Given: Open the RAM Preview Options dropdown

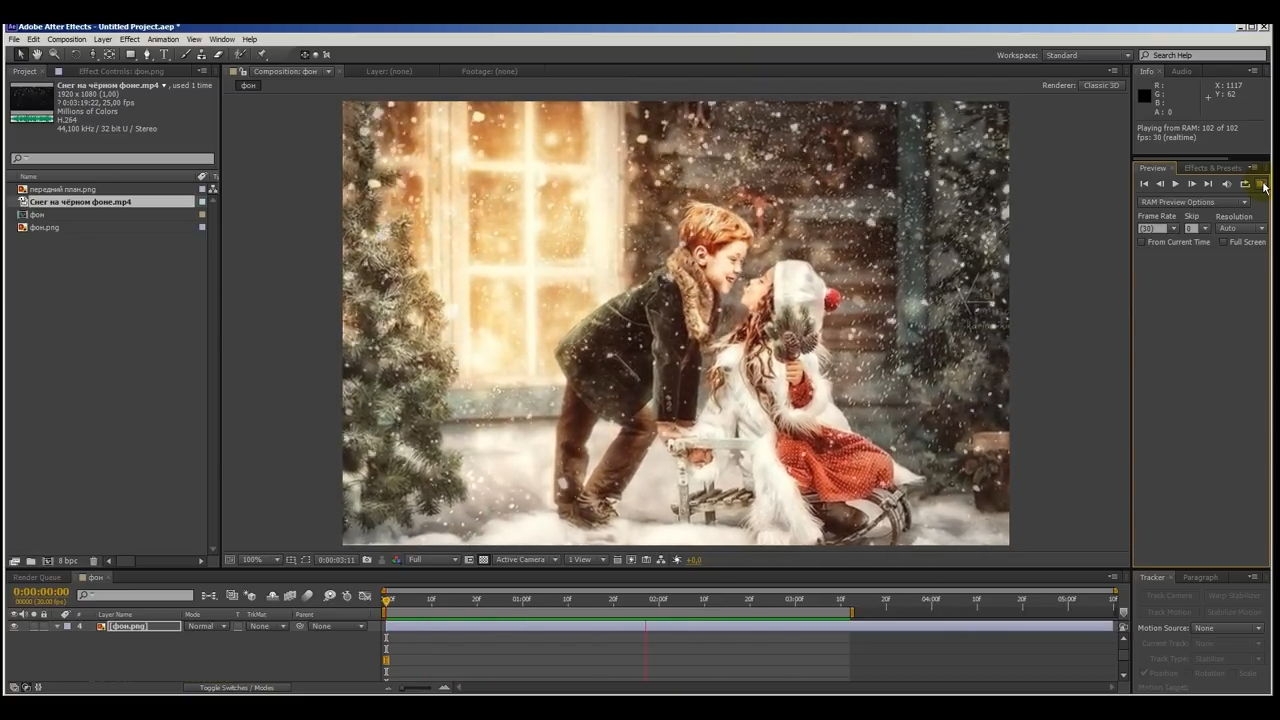Looking at the screenshot, I should [1194, 202].
